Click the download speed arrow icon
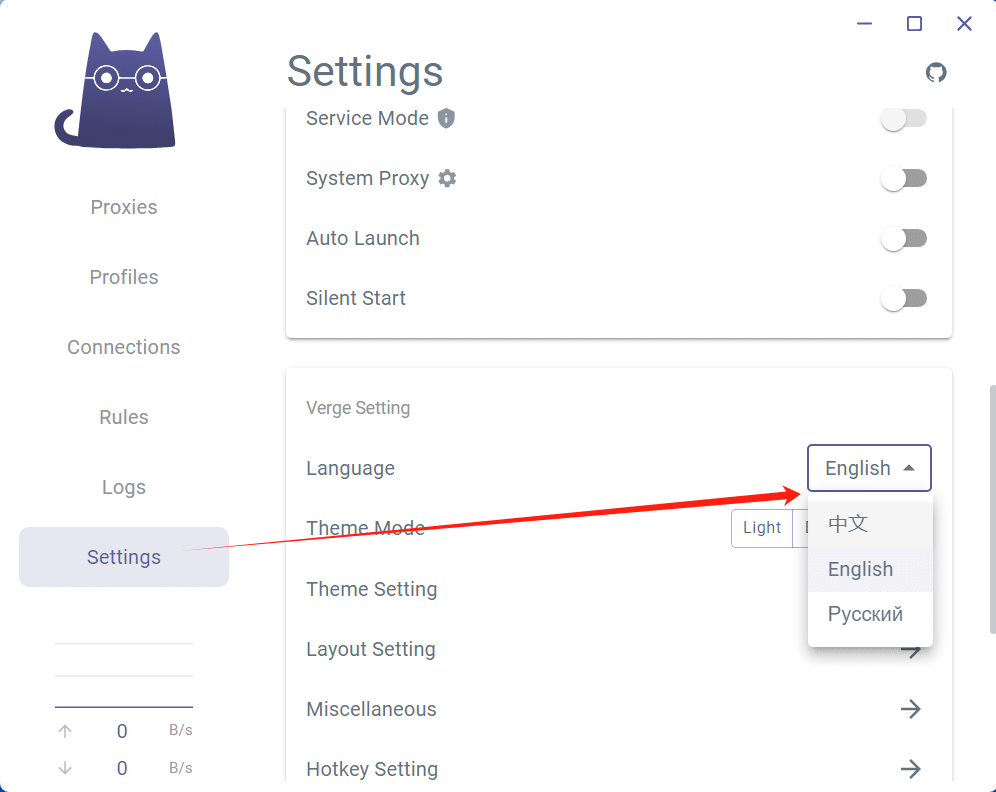Screen dimensions: 996x792 65,768
